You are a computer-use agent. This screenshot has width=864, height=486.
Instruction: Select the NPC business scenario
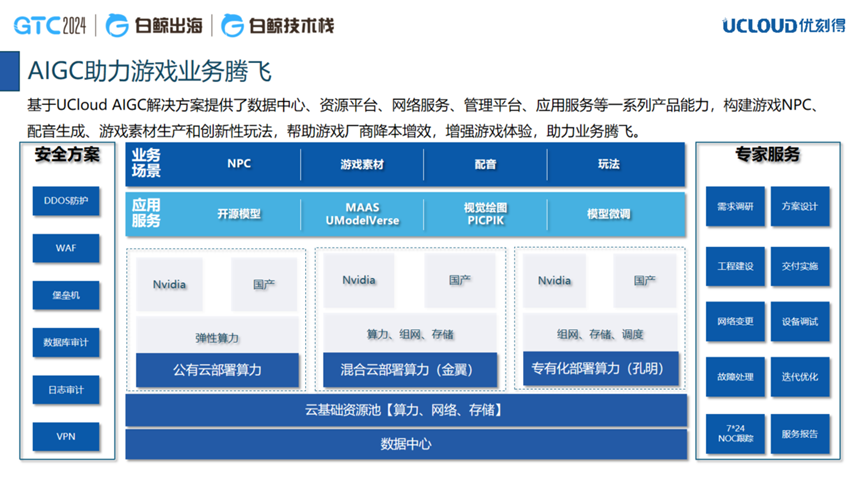(x=239, y=164)
